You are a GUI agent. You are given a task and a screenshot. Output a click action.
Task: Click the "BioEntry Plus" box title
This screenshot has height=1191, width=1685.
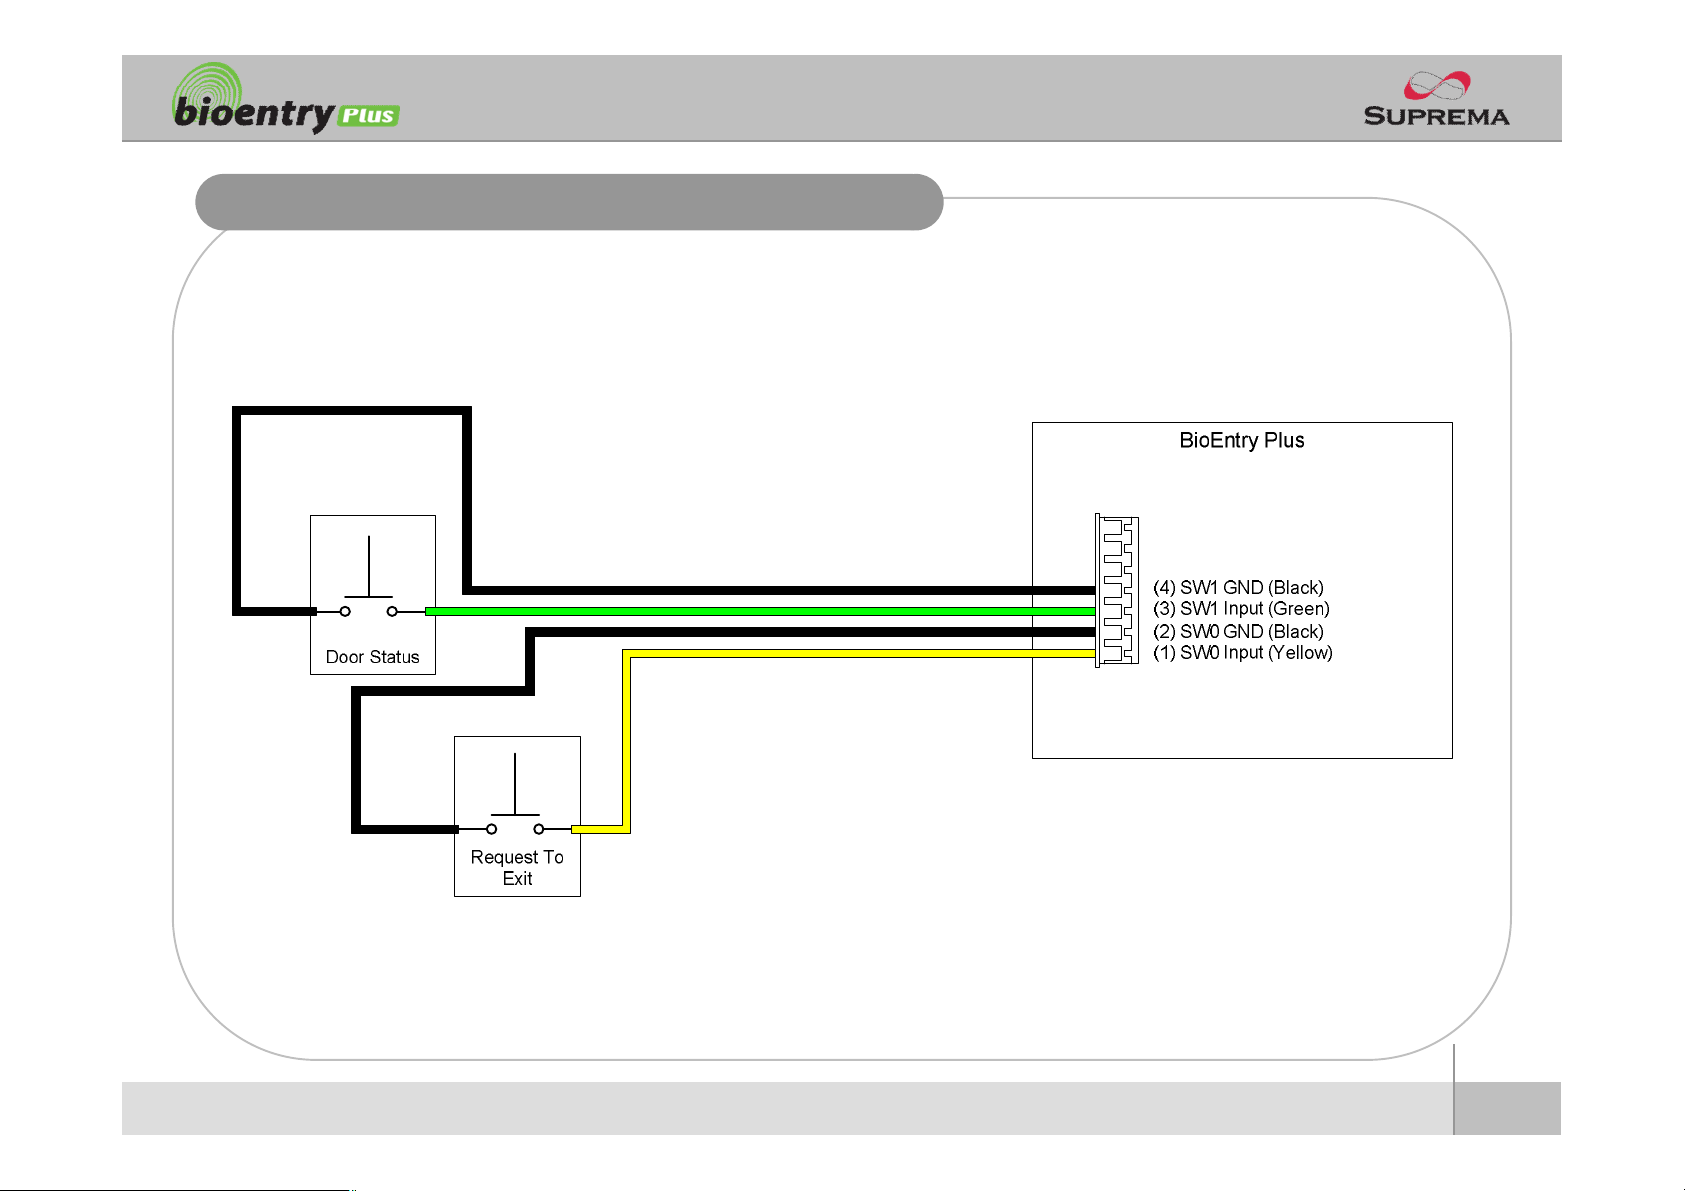1242,441
